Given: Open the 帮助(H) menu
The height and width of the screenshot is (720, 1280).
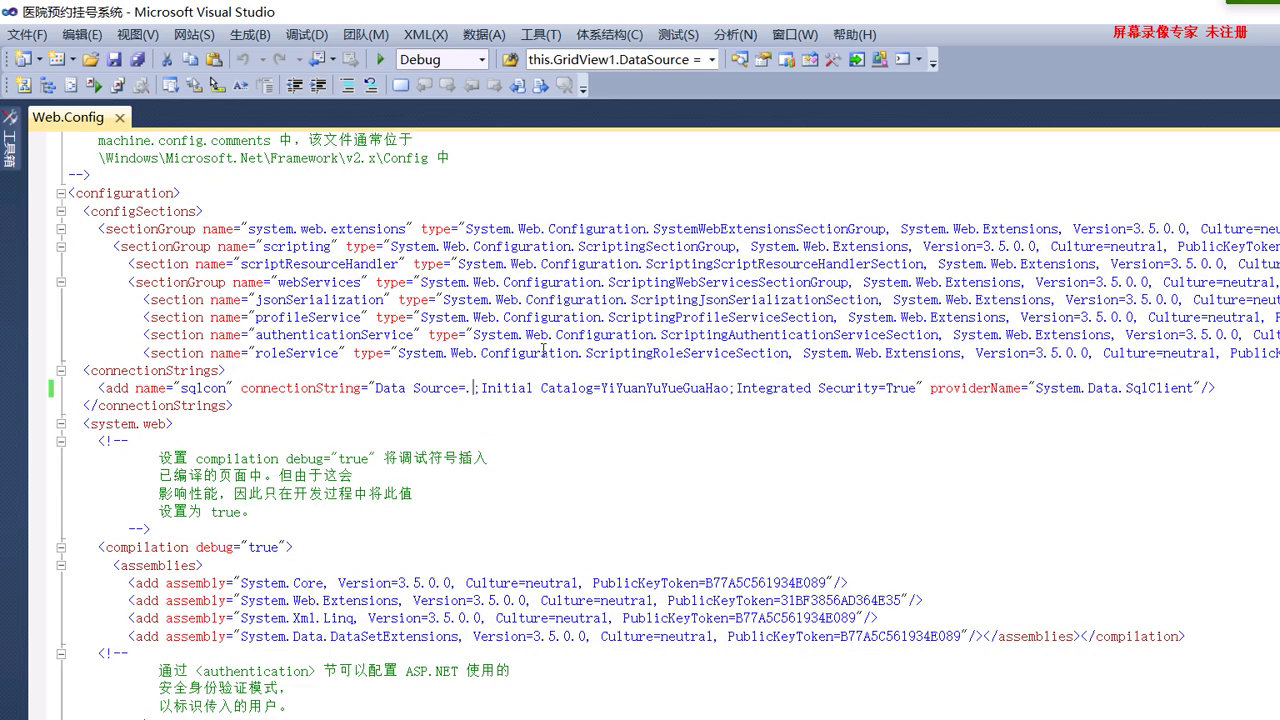Looking at the screenshot, I should 854,35.
